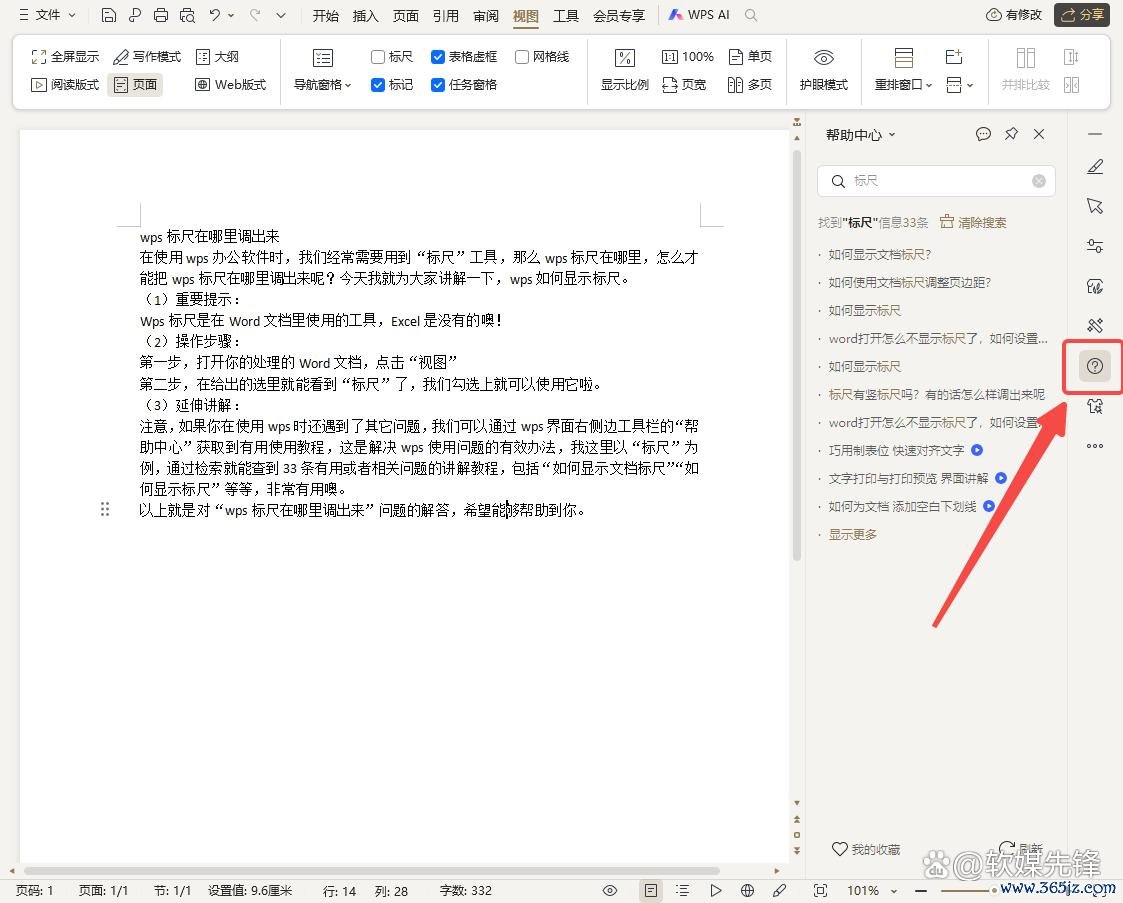Click 显示更多 to show more results

pyautogui.click(x=852, y=534)
